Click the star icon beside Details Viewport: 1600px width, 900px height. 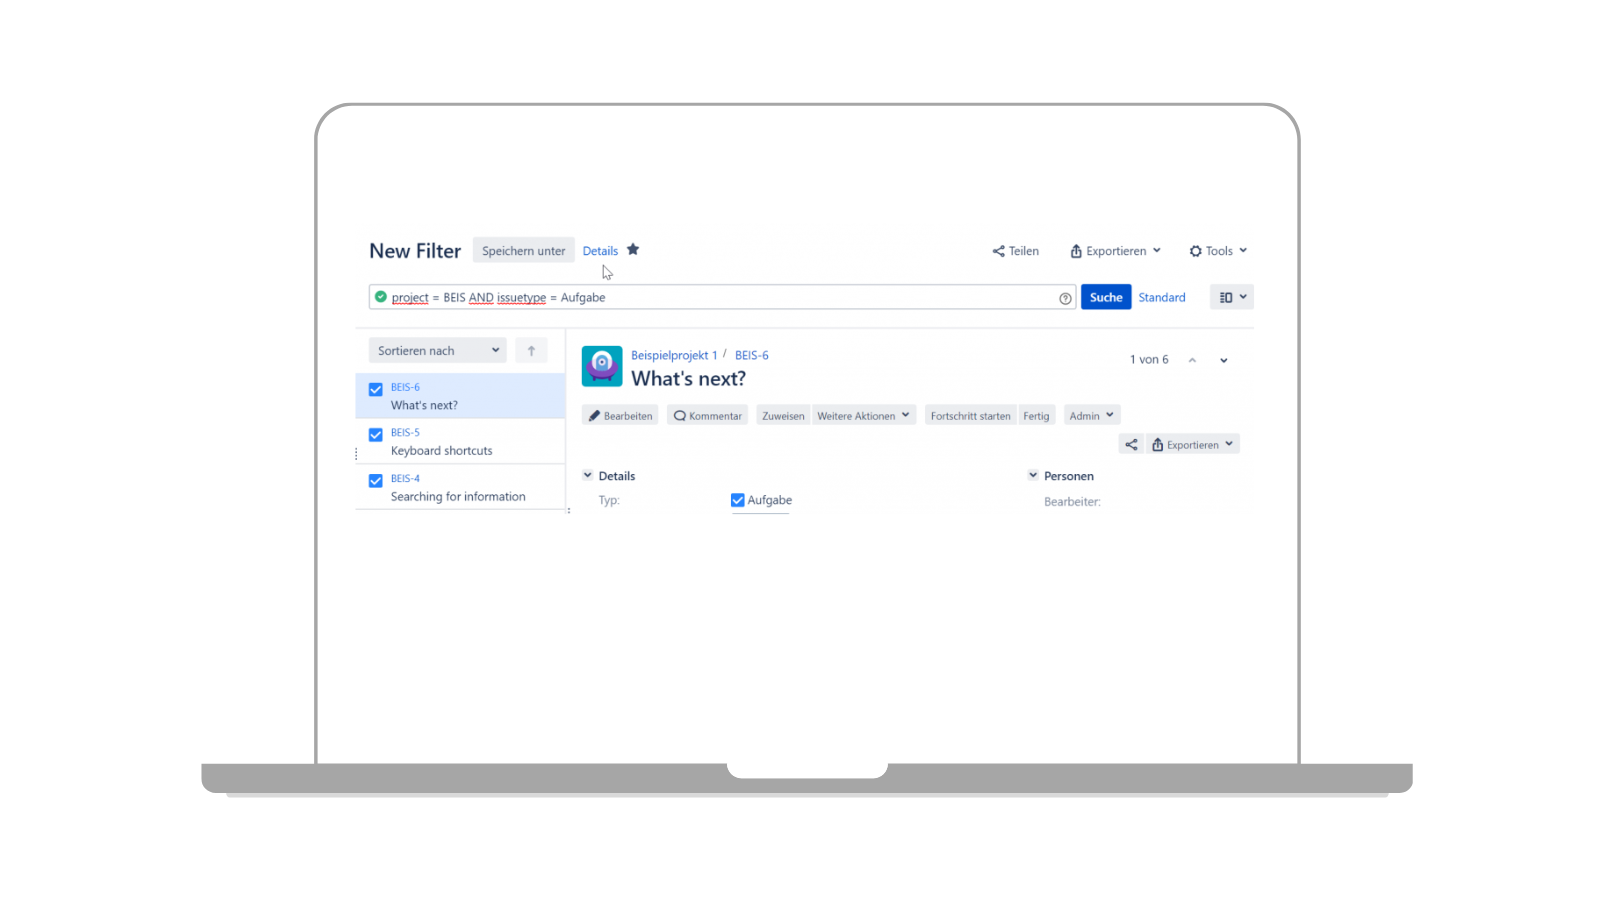point(634,249)
